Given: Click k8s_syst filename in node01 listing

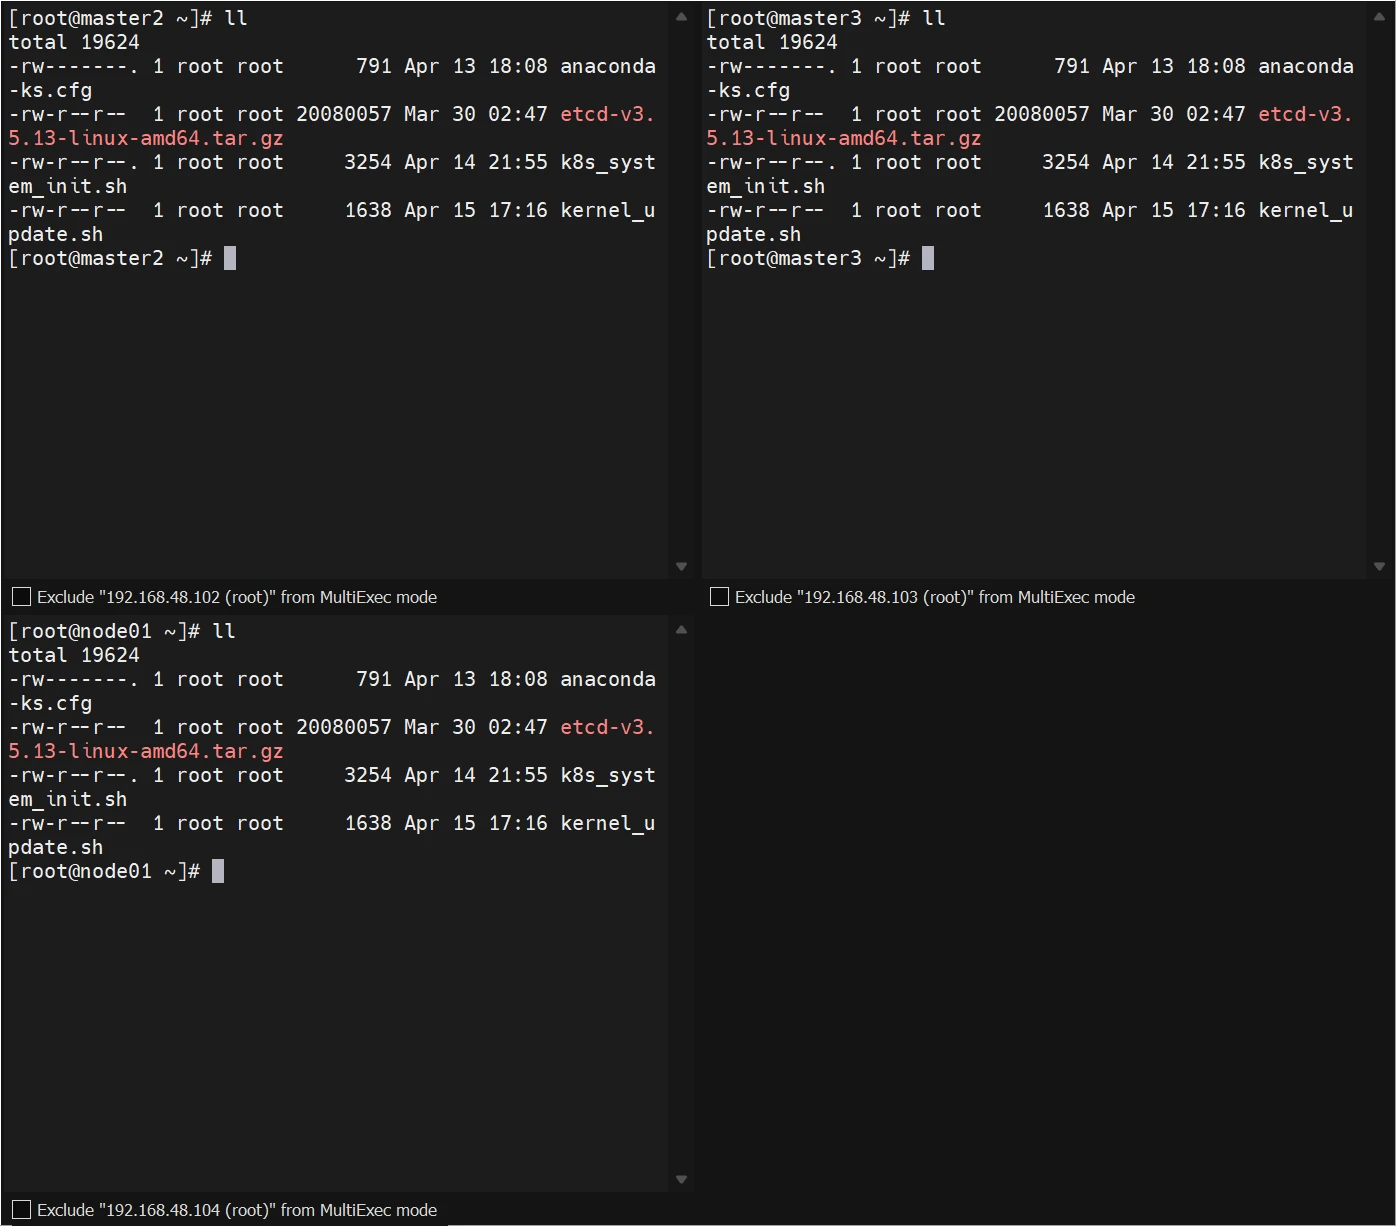Looking at the screenshot, I should 607,776.
